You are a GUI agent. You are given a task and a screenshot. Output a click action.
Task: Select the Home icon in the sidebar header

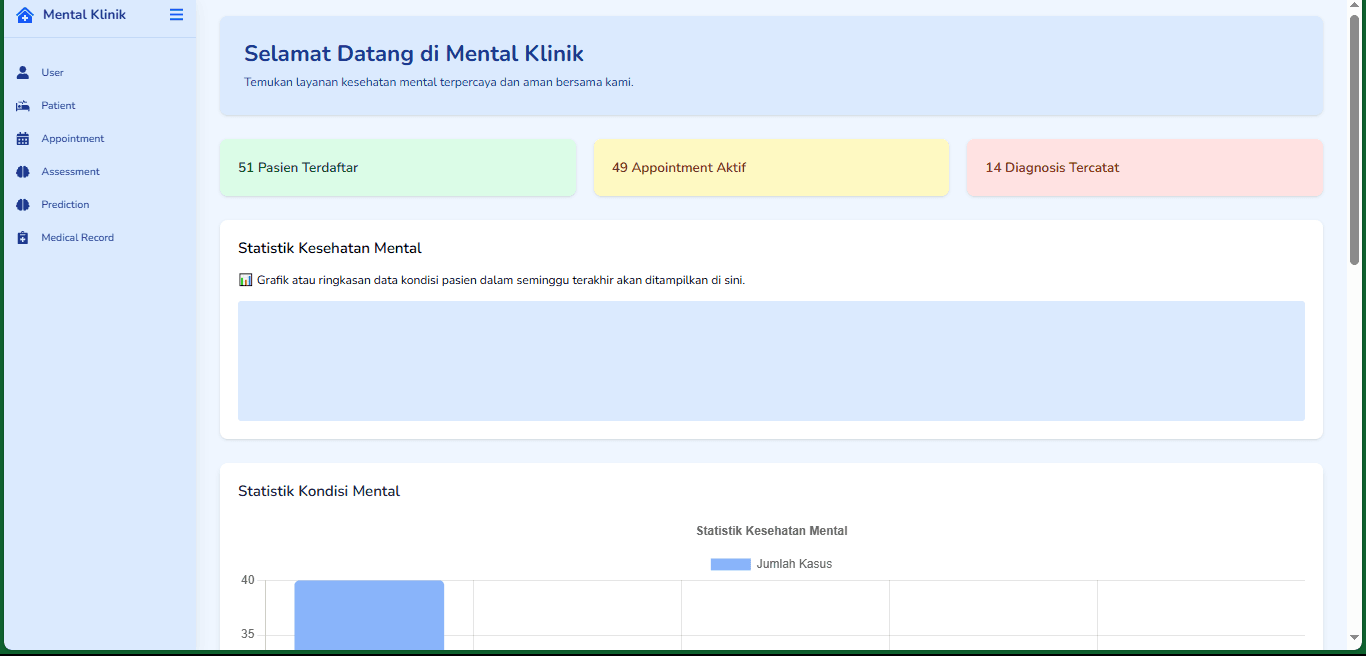pos(25,14)
